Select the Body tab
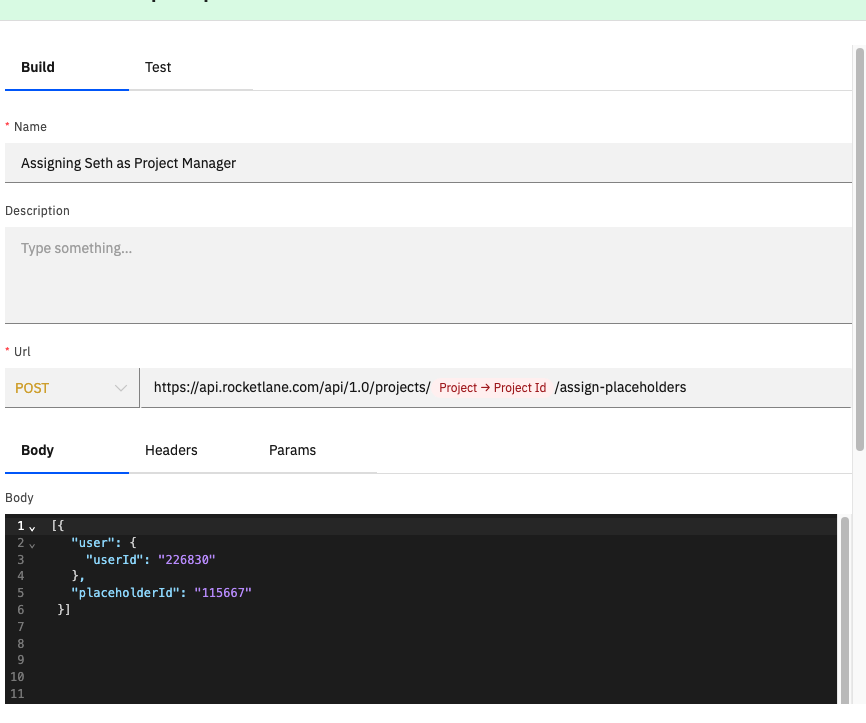Image resolution: width=866 pixels, height=723 pixels. click(38, 450)
